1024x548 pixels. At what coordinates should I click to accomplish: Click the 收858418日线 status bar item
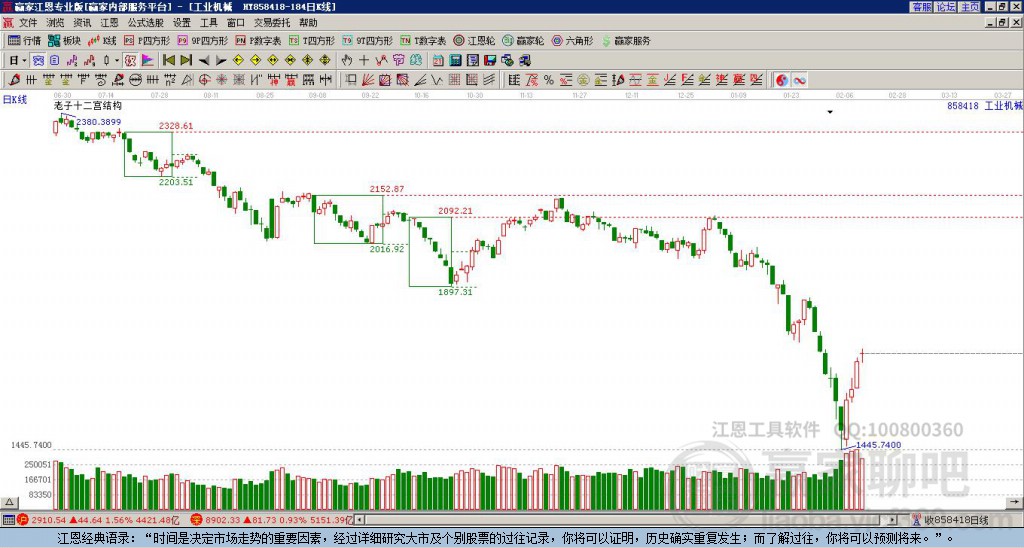click(x=950, y=520)
